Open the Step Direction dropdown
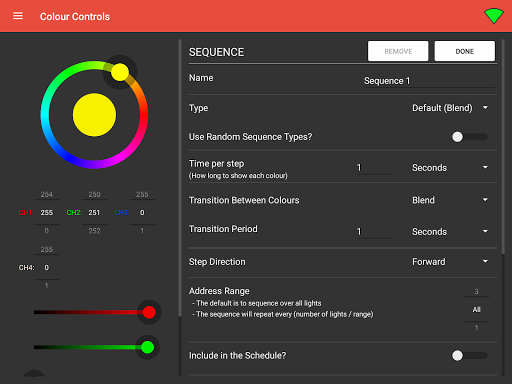512x384 pixels. click(450, 262)
